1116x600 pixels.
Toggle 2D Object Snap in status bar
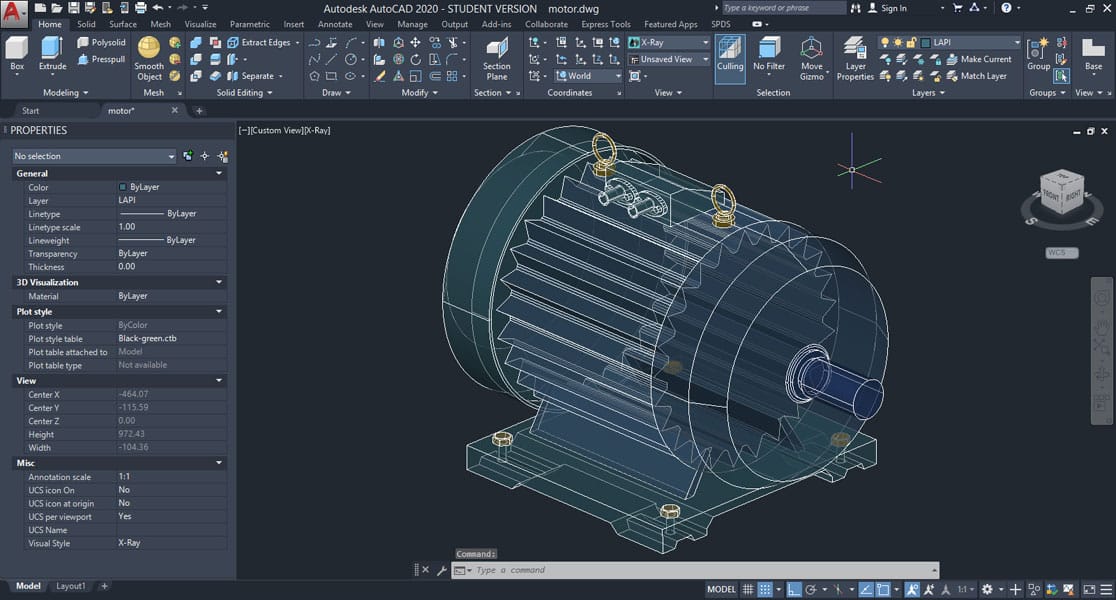point(883,589)
